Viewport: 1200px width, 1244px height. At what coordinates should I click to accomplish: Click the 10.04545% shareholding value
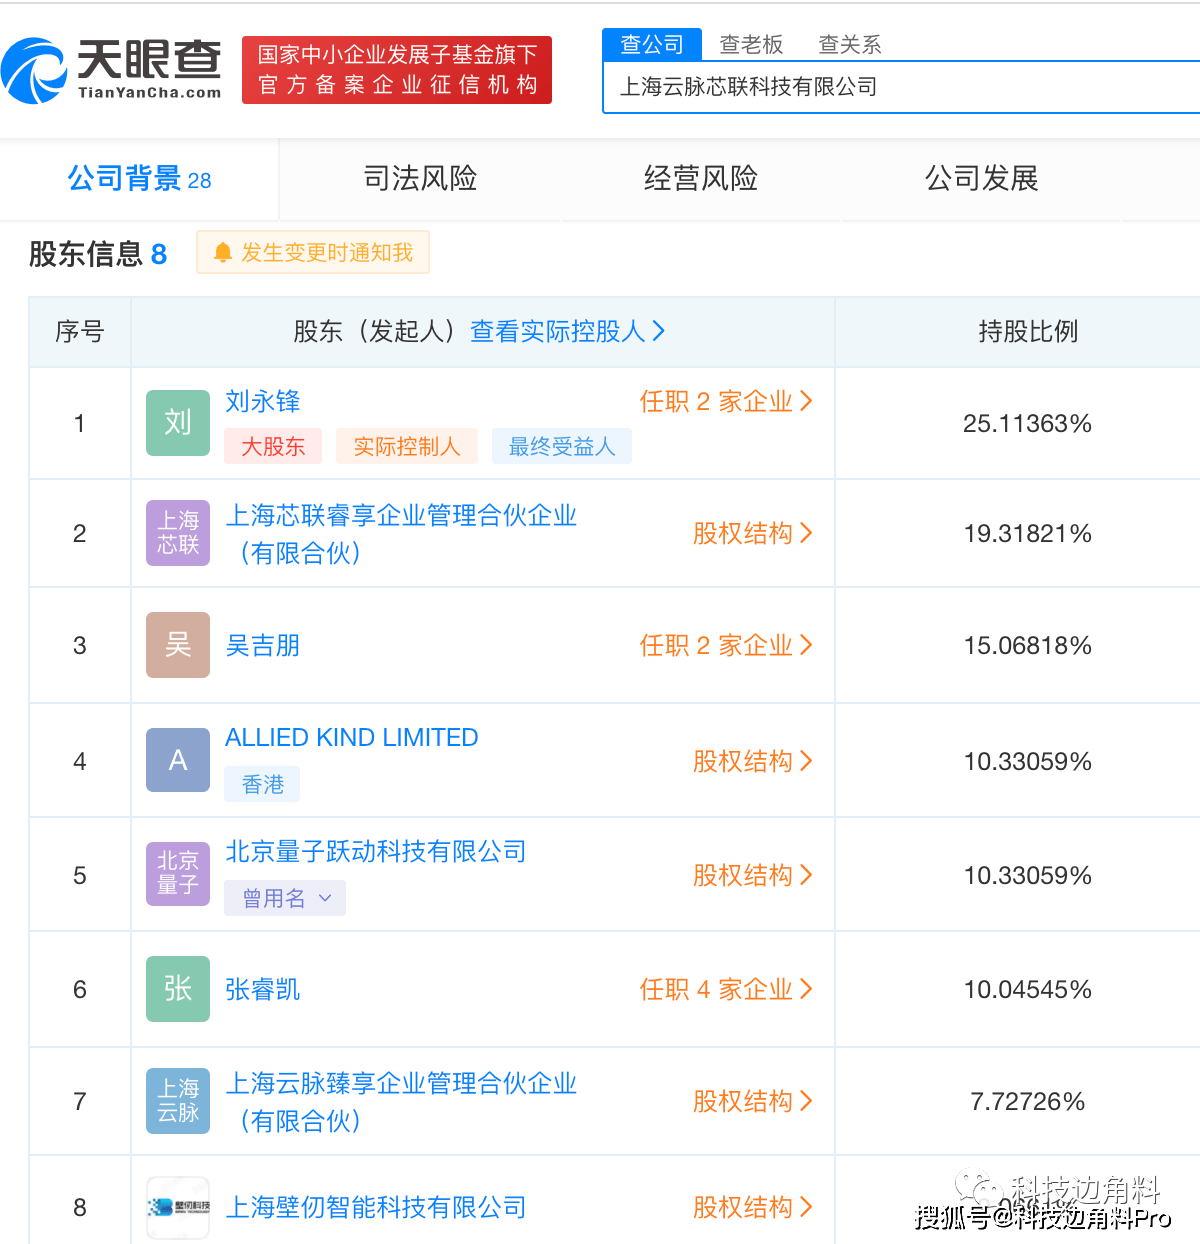click(x=1027, y=989)
